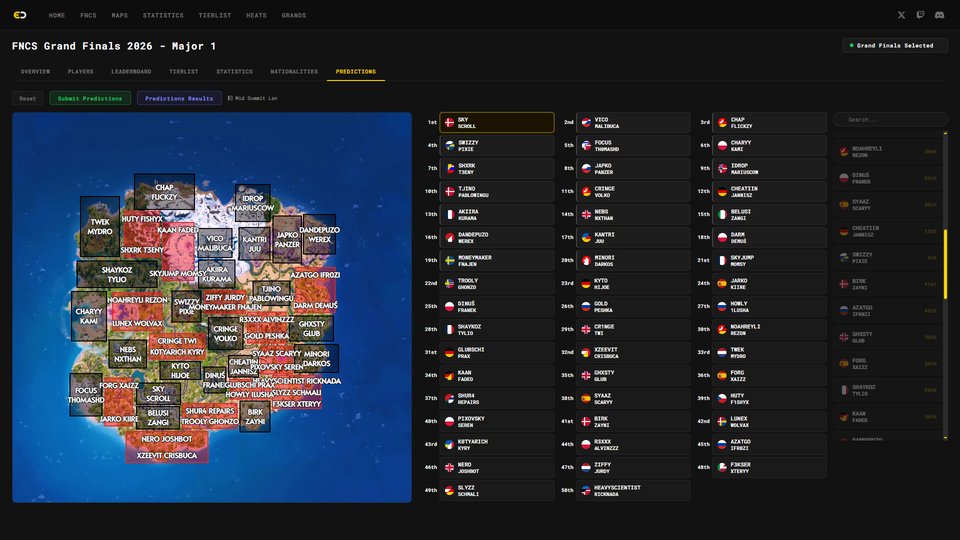Click the flag icon beside Swizzy Pixie

(x=449, y=146)
